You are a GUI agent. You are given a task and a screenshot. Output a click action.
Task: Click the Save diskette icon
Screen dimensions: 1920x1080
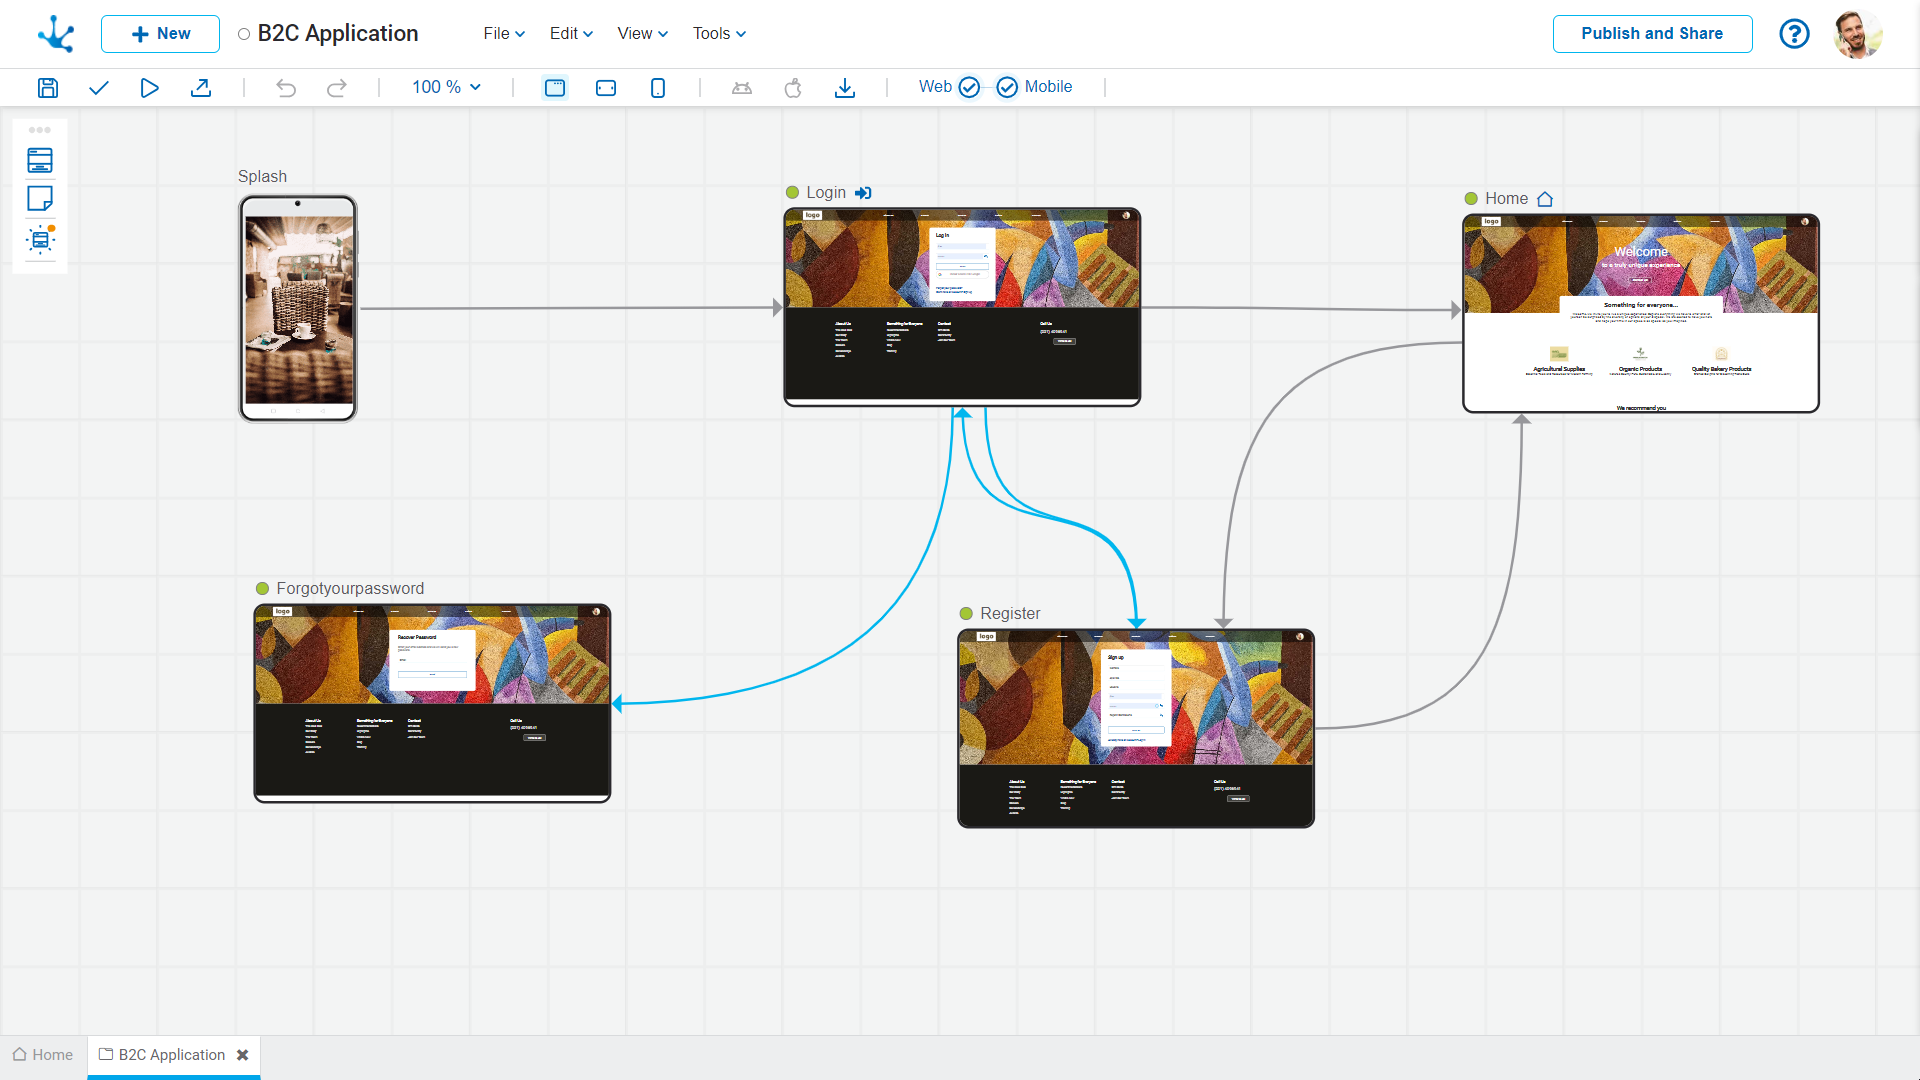point(48,88)
